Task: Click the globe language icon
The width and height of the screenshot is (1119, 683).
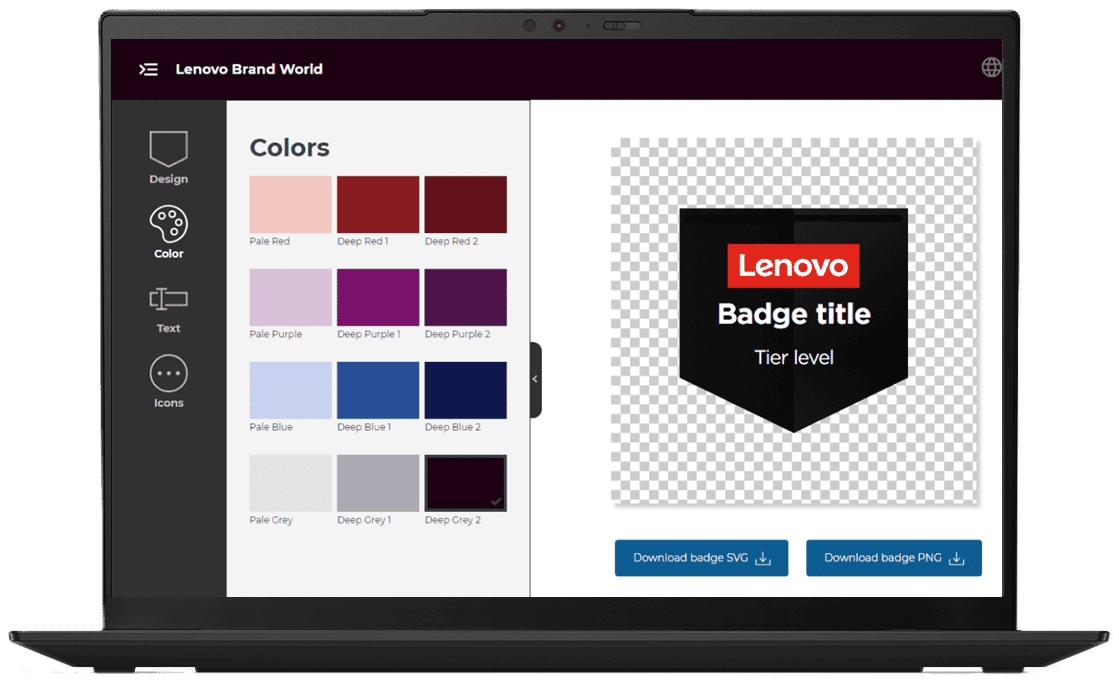Action: 992,68
